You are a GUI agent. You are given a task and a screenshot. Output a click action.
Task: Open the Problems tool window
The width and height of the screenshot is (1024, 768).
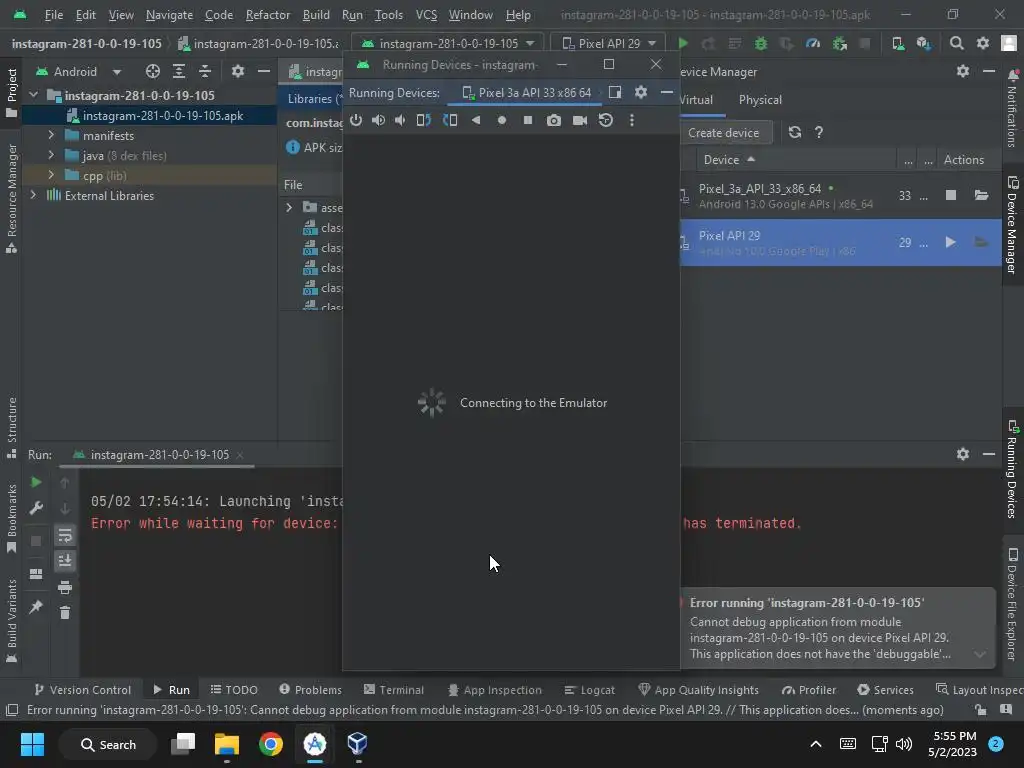pos(310,690)
